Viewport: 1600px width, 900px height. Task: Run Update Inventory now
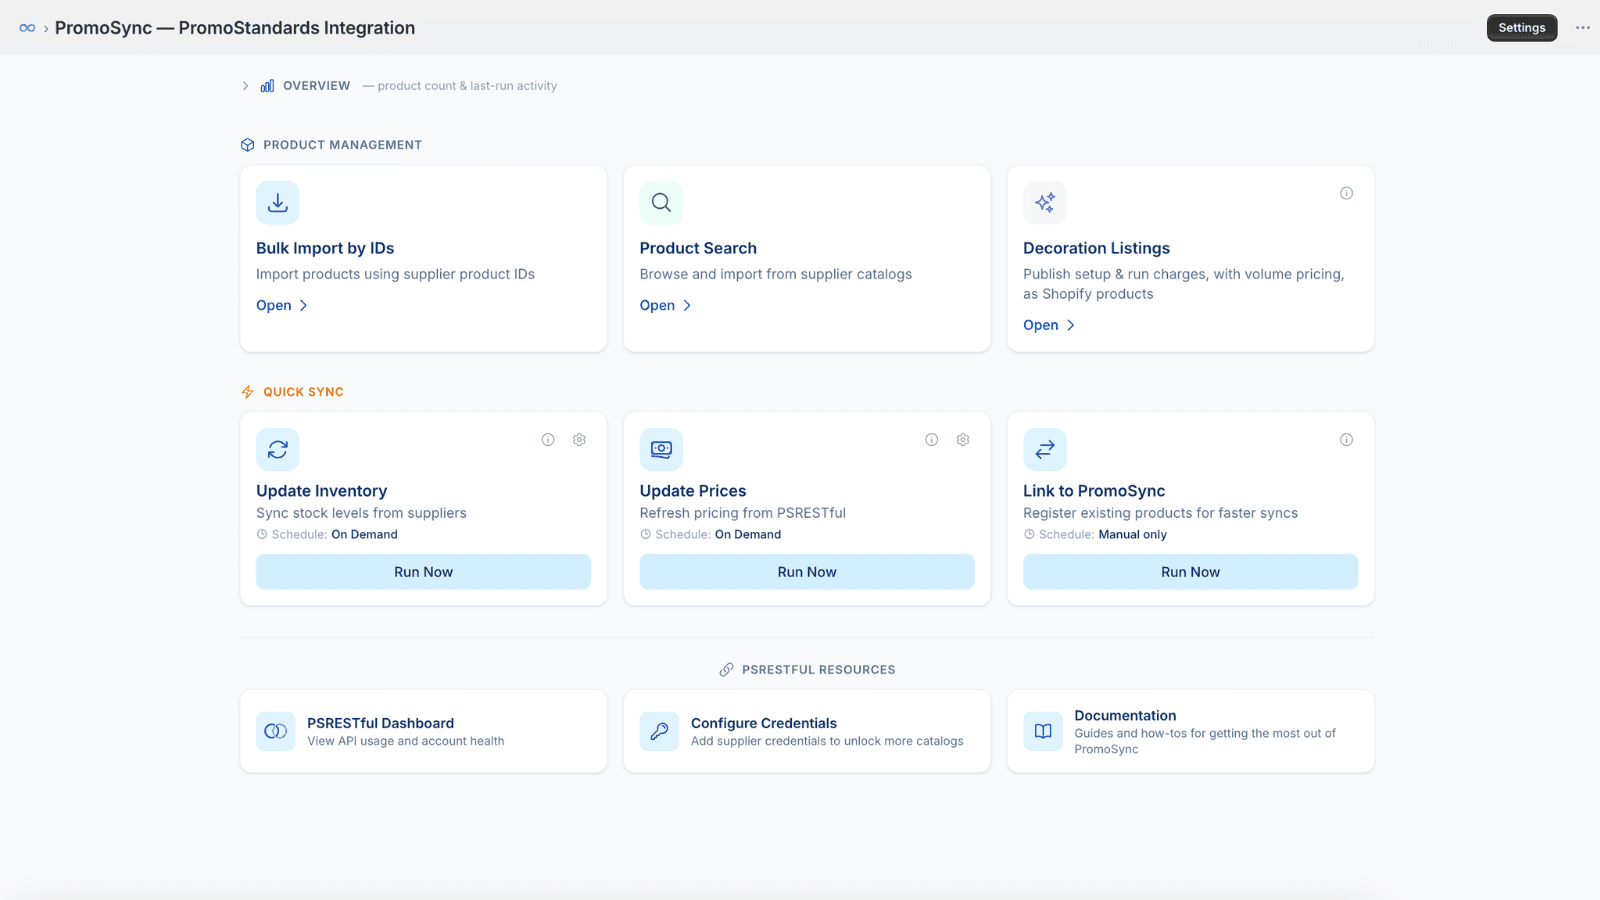pos(423,572)
